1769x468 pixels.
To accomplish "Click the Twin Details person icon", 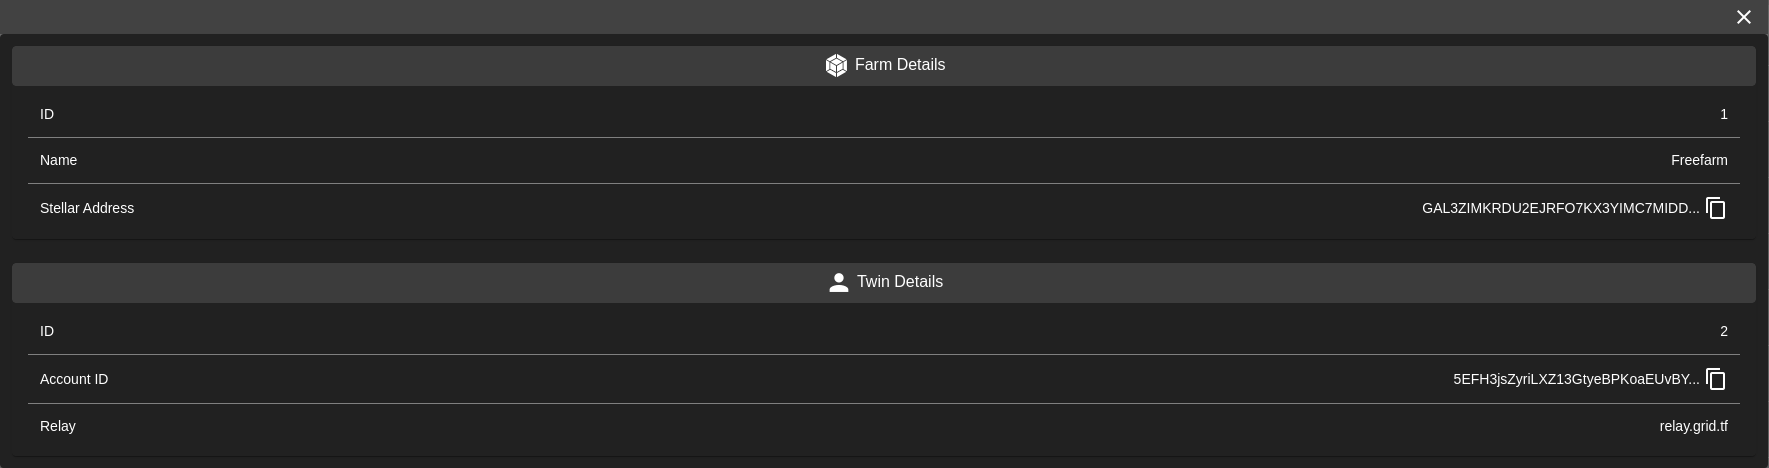I will click(x=839, y=283).
